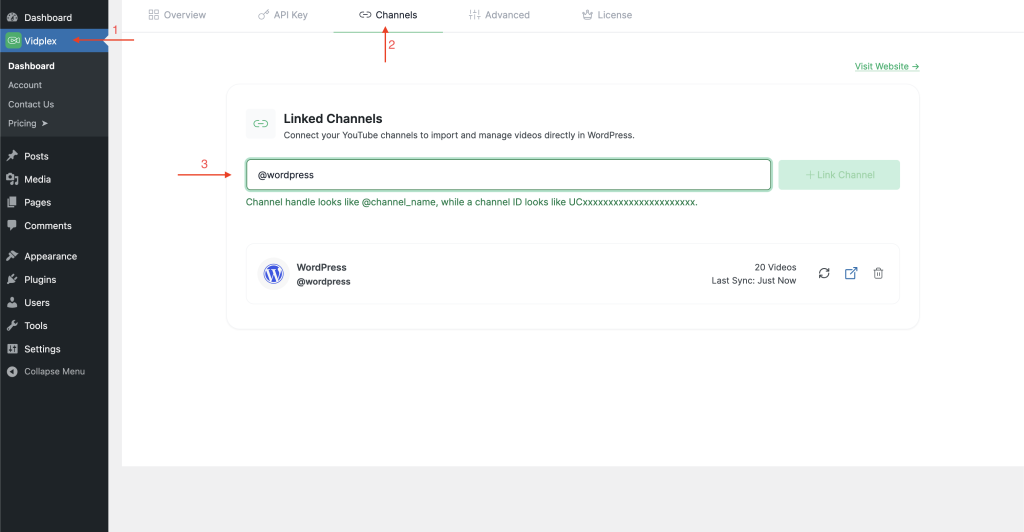
Task: Open the Advanced tab
Action: (x=499, y=15)
